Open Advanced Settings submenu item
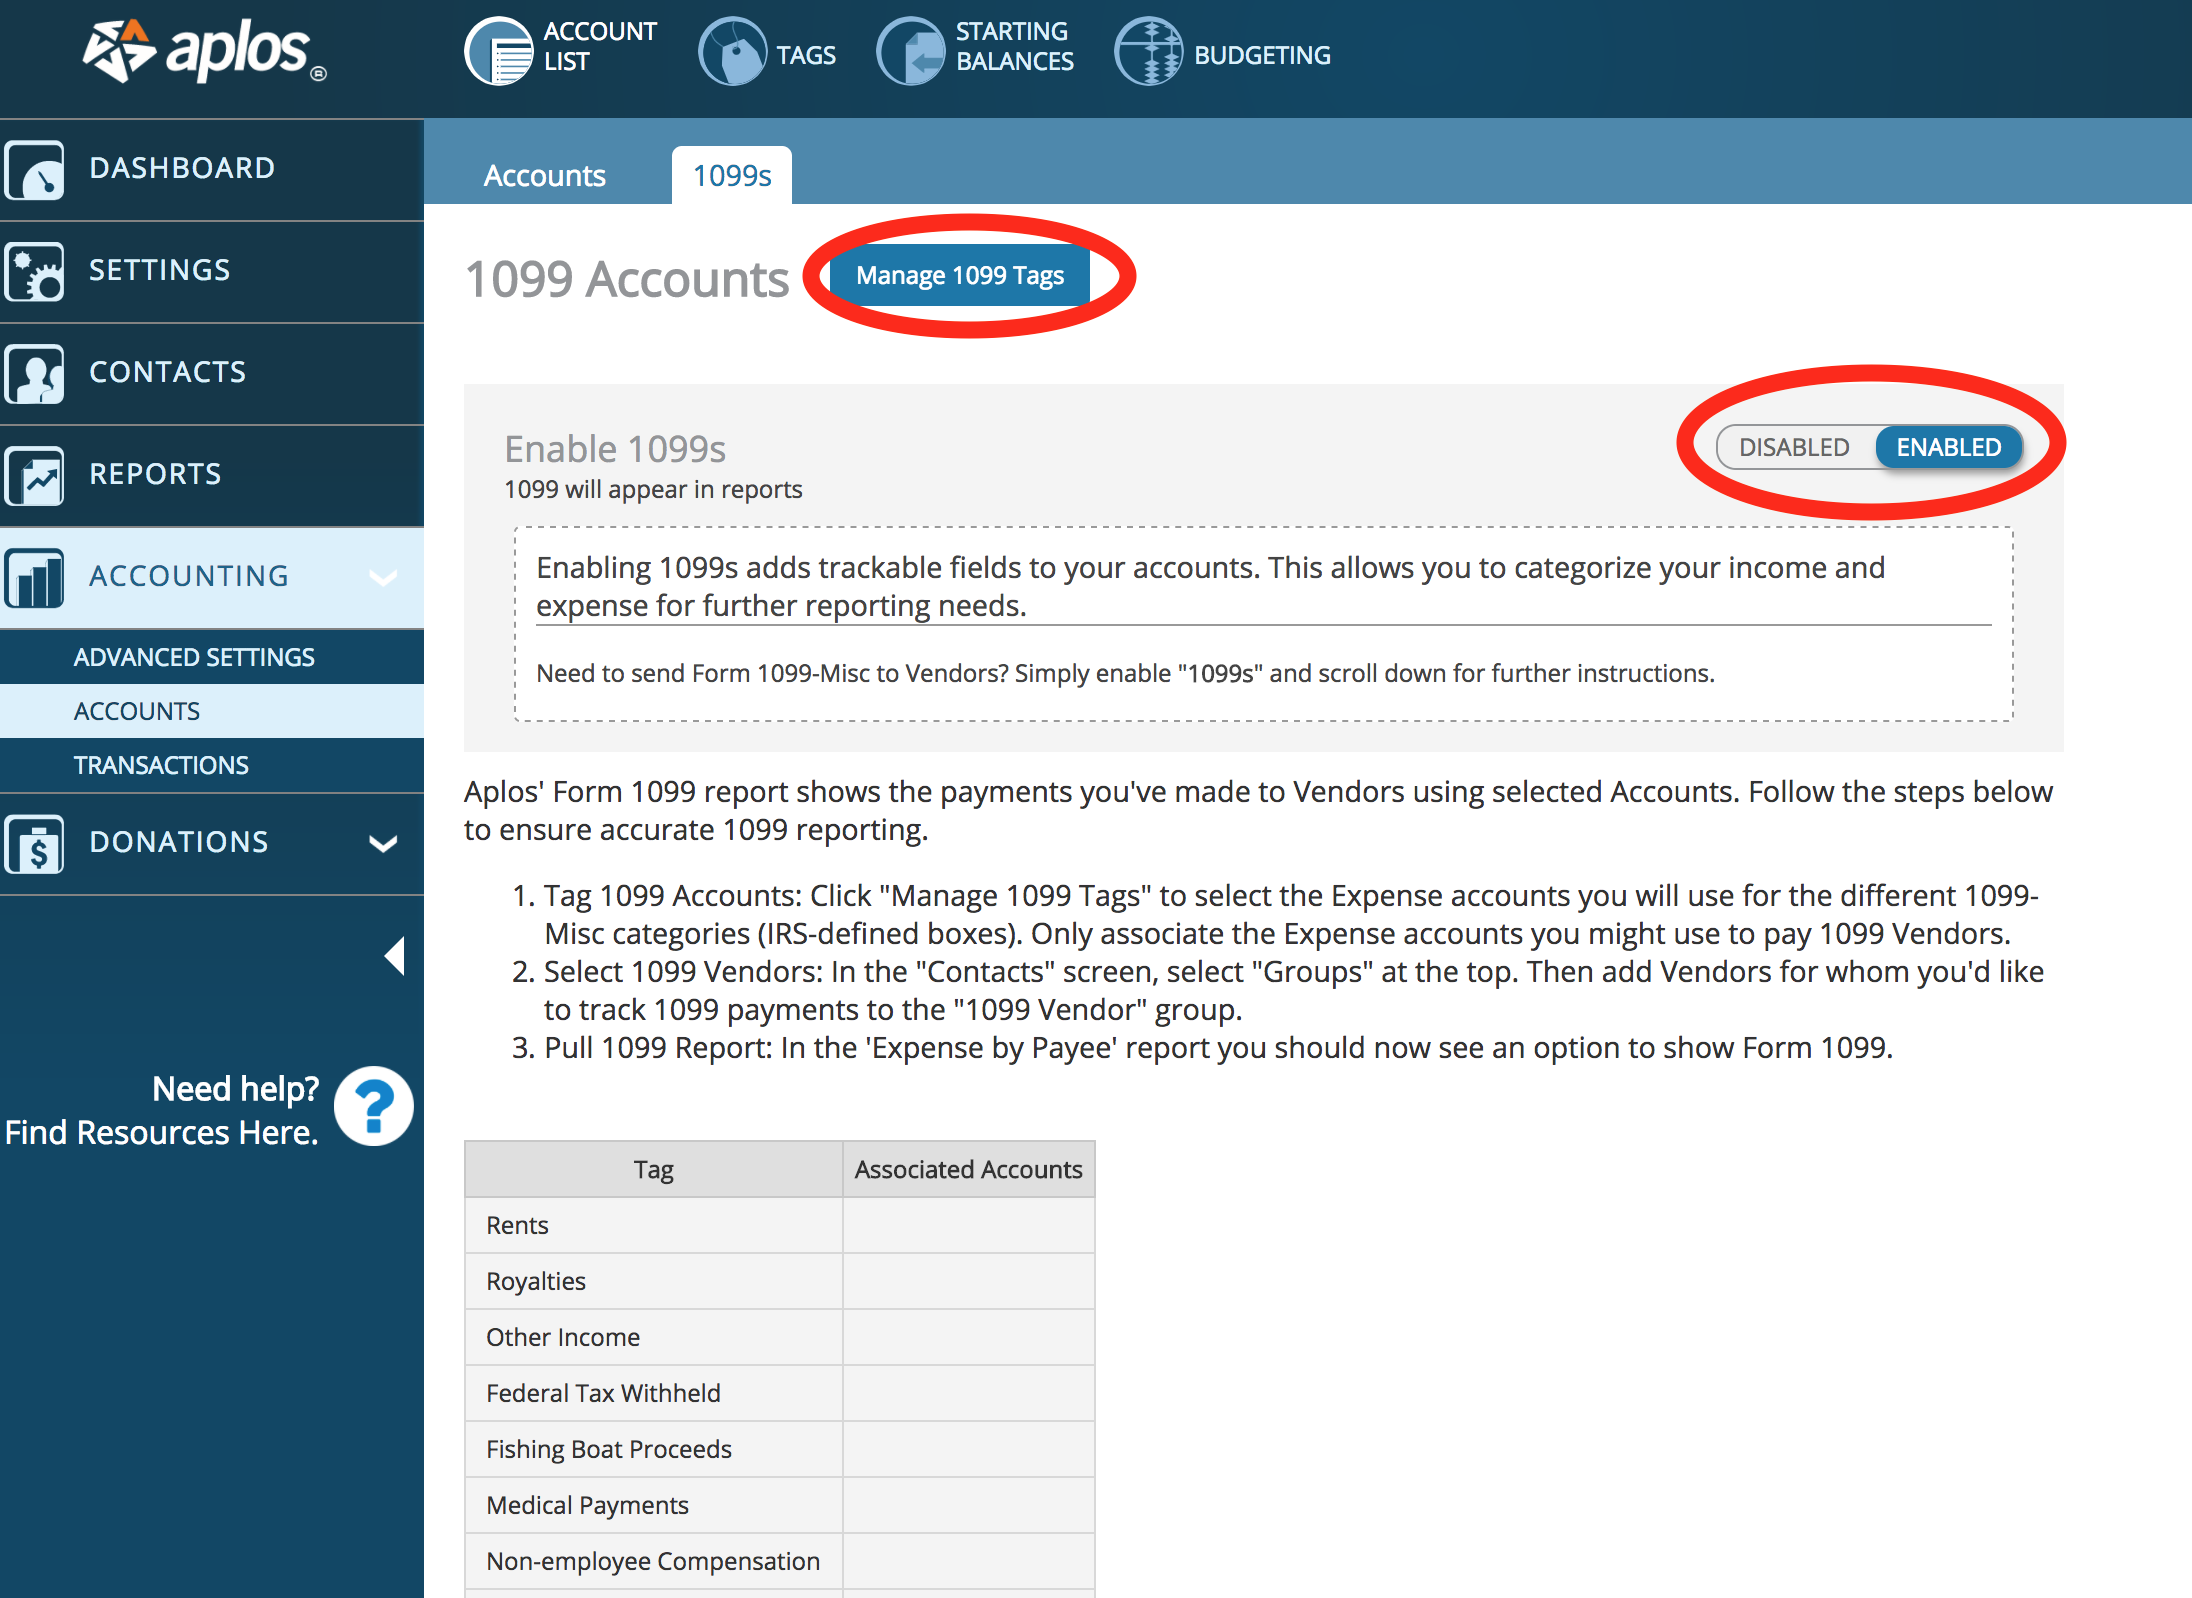The image size is (2192, 1598). [212, 657]
